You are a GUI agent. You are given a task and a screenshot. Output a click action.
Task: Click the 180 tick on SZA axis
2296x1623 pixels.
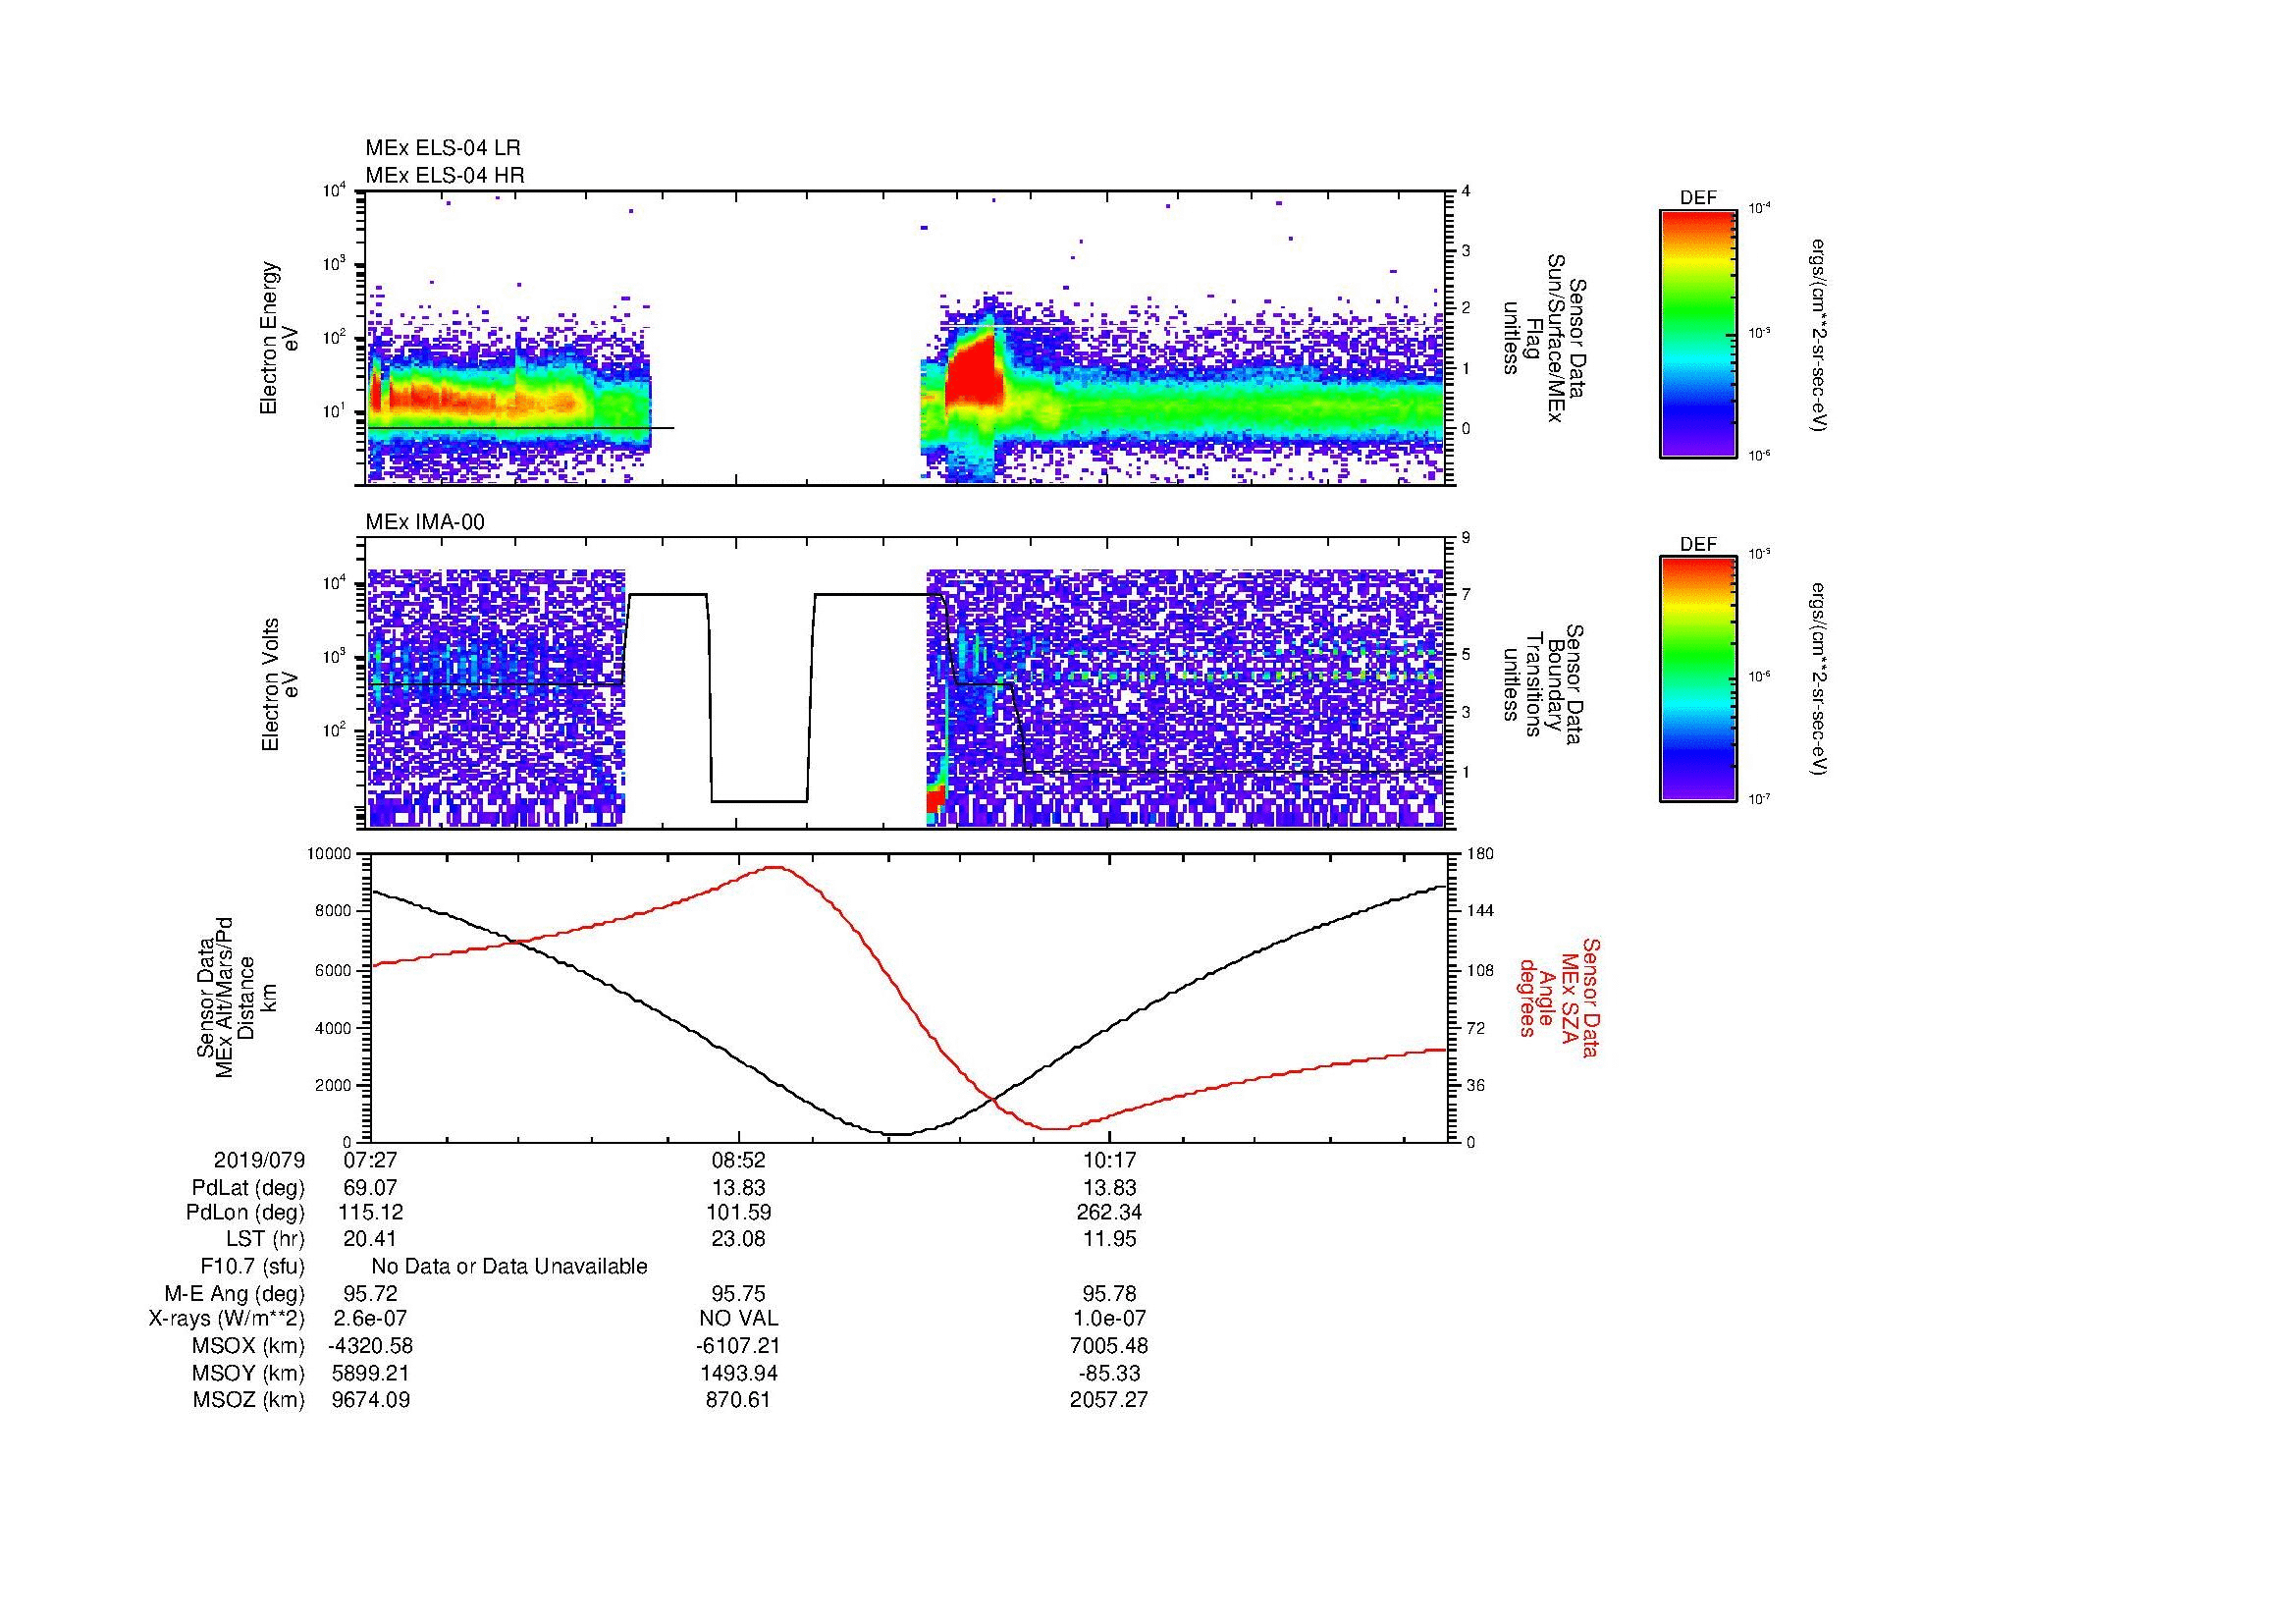[x=1482, y=854]
